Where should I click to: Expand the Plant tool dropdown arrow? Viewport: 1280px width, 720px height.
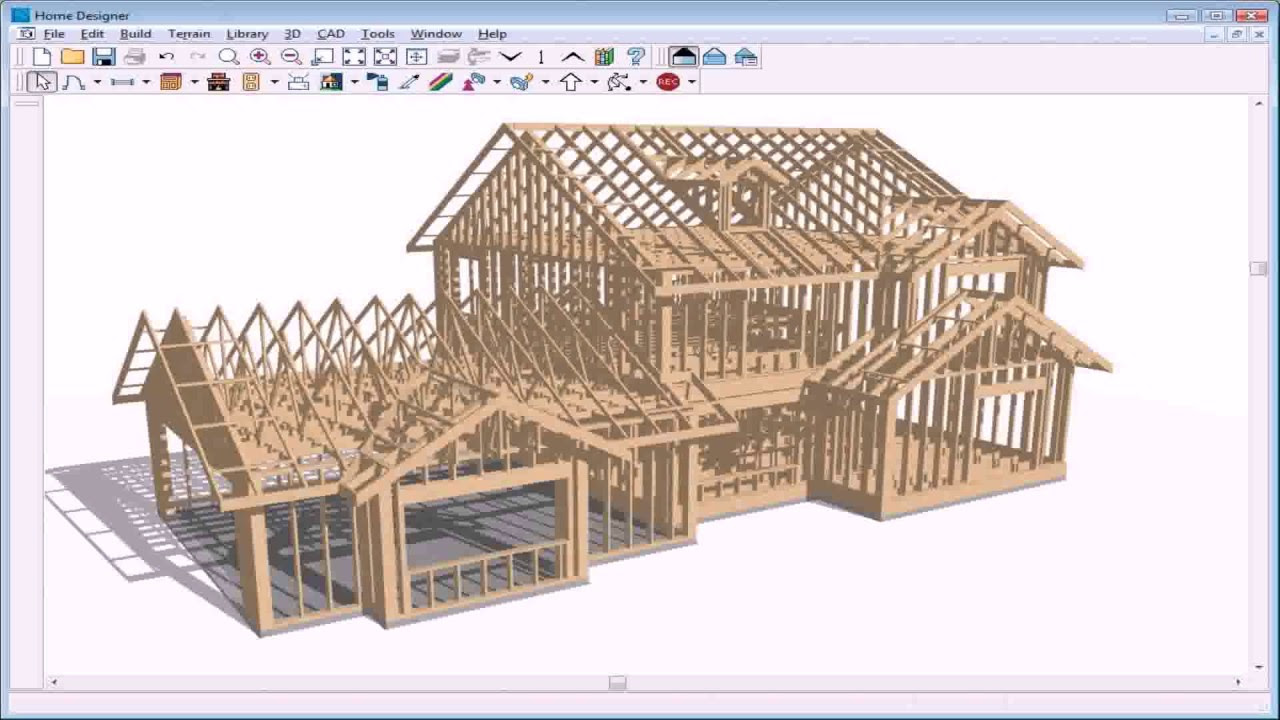[x=497, y=82]
